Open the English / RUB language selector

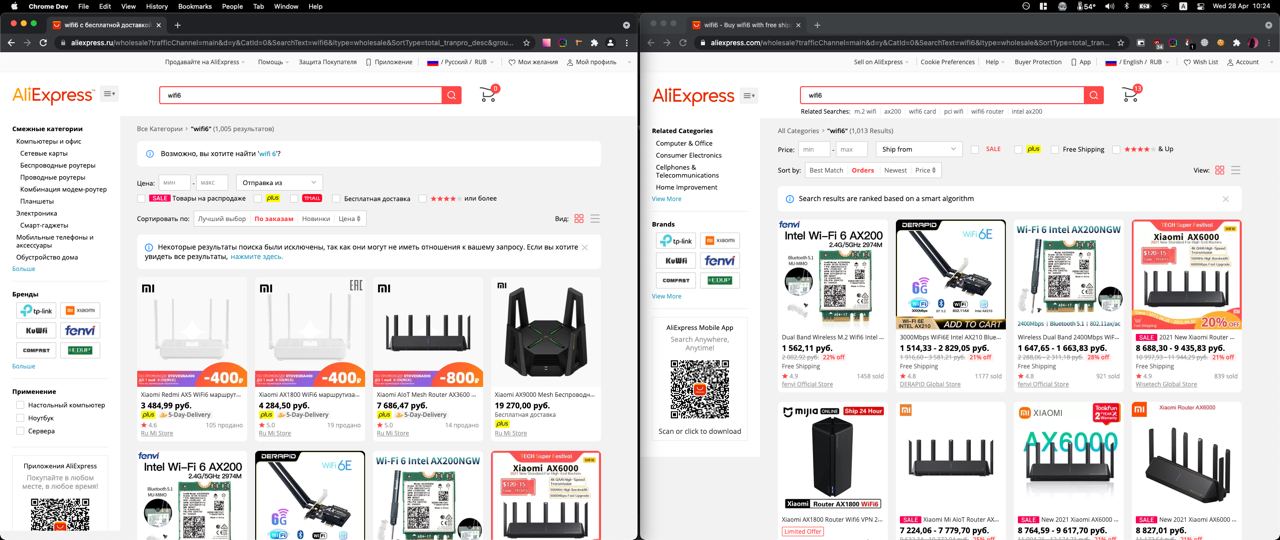[x=1138, y=62]
